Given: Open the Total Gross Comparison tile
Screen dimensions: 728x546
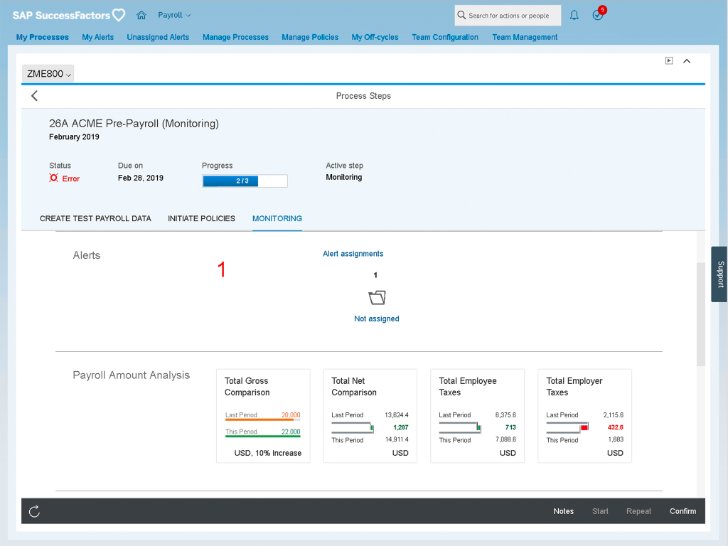Looking at the screenshot, I should pos(263,416).
